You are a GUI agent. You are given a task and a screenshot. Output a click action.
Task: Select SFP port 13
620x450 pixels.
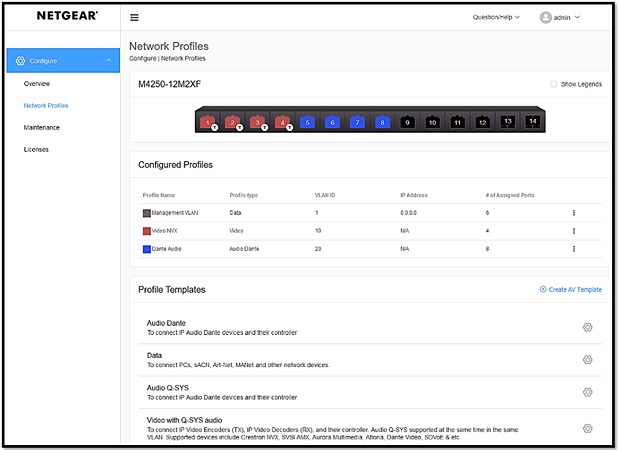tap(508, 121)
